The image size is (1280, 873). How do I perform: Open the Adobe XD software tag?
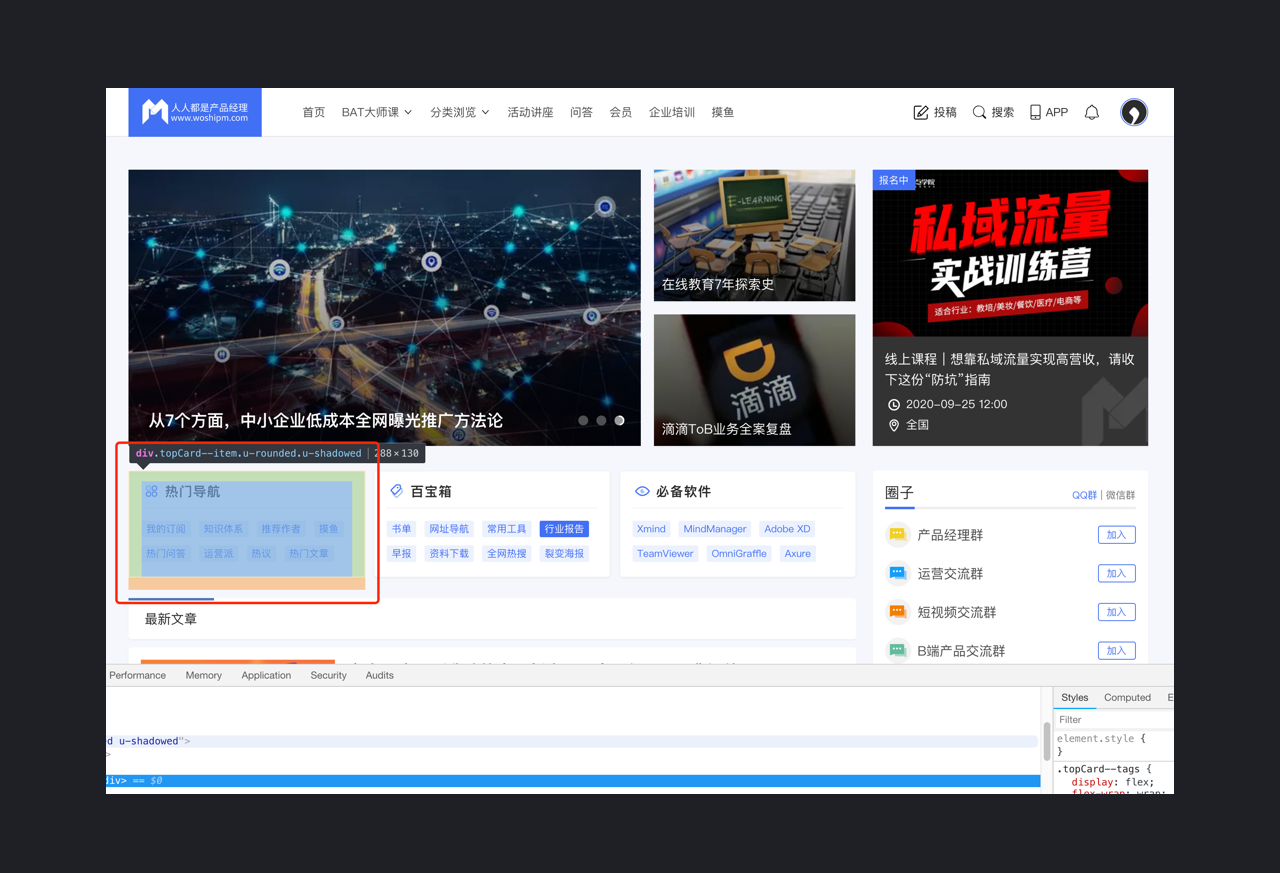point(787,529)
